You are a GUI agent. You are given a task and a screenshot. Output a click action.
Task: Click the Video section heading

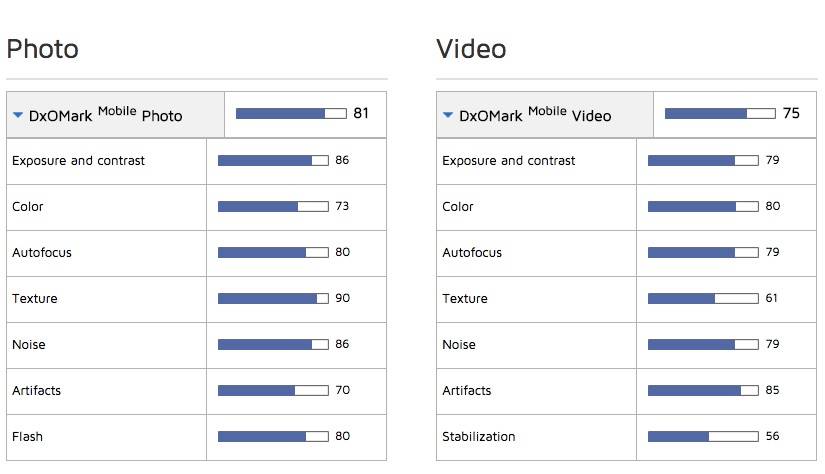(x=471, y=49)
